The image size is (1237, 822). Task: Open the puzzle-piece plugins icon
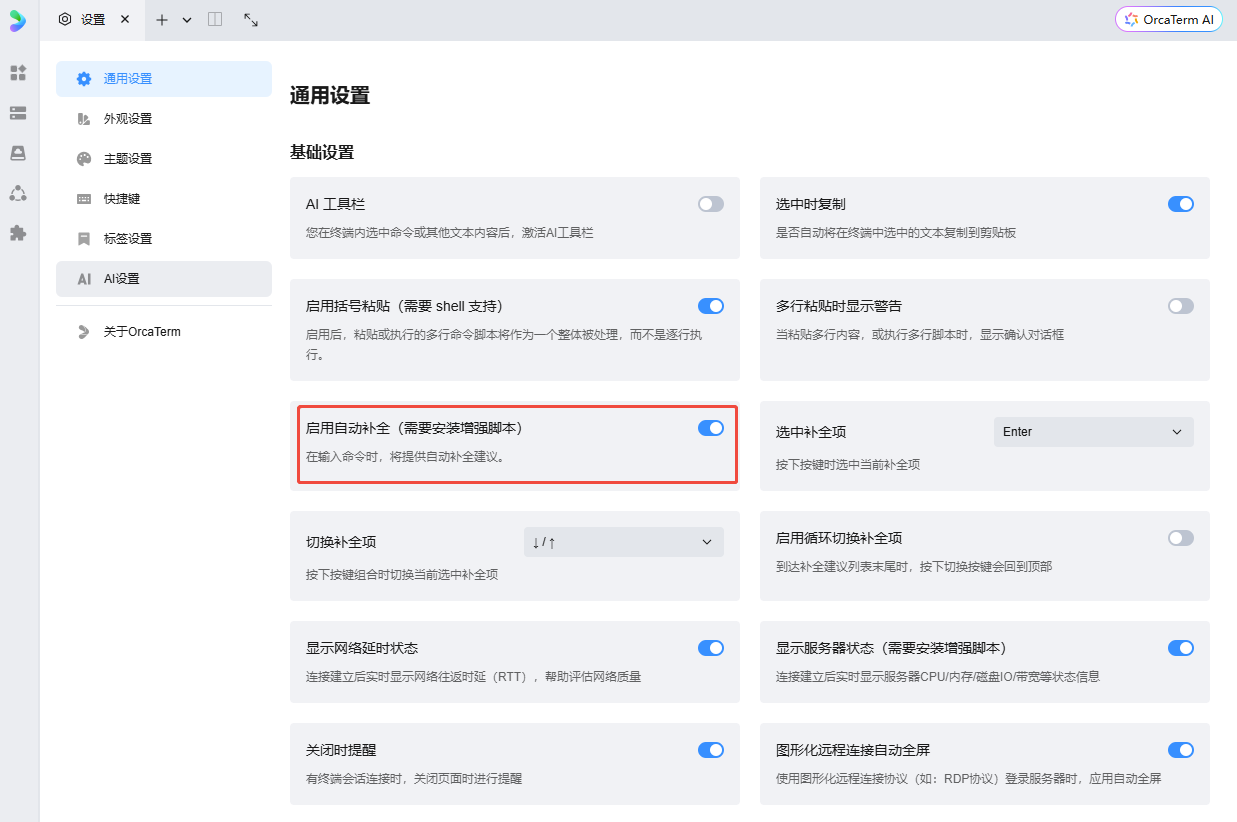(x=18, y=233)
